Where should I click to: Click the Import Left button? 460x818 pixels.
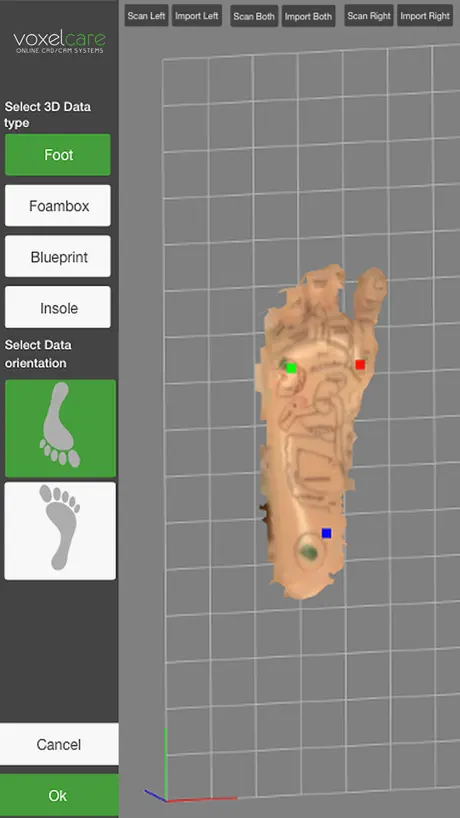coord(197,16)
